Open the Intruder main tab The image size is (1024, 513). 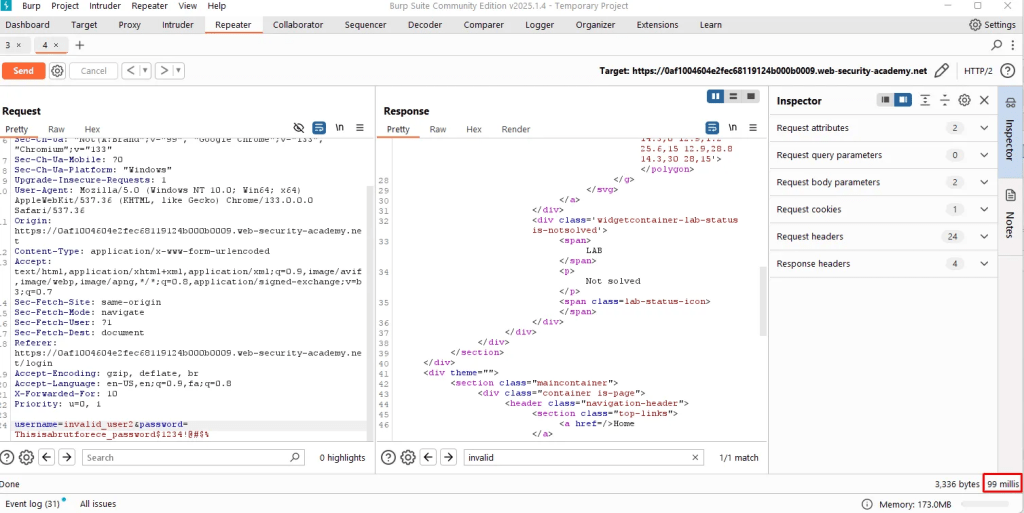click(178, 24)
